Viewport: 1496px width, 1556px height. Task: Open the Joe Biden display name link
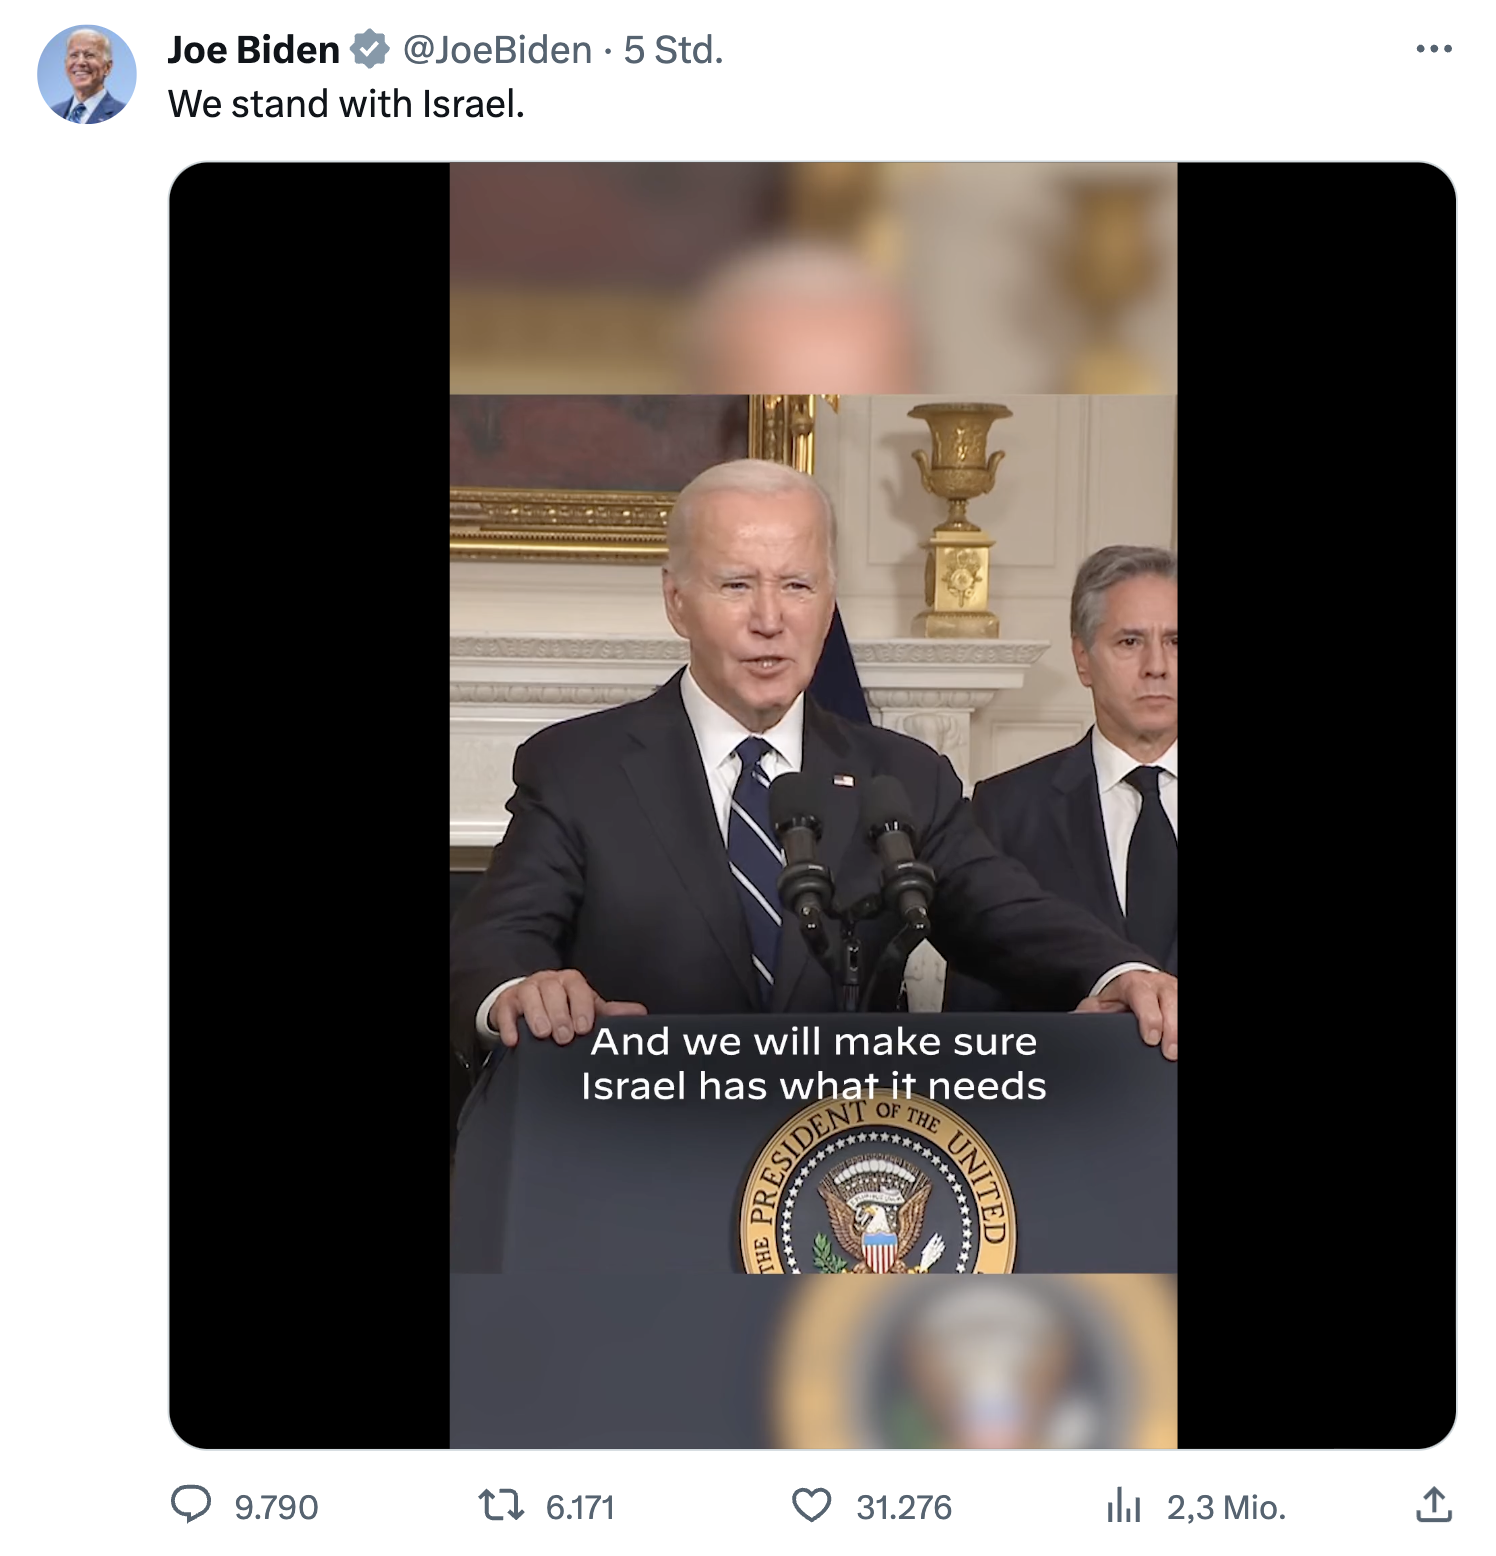pos(254,49)
